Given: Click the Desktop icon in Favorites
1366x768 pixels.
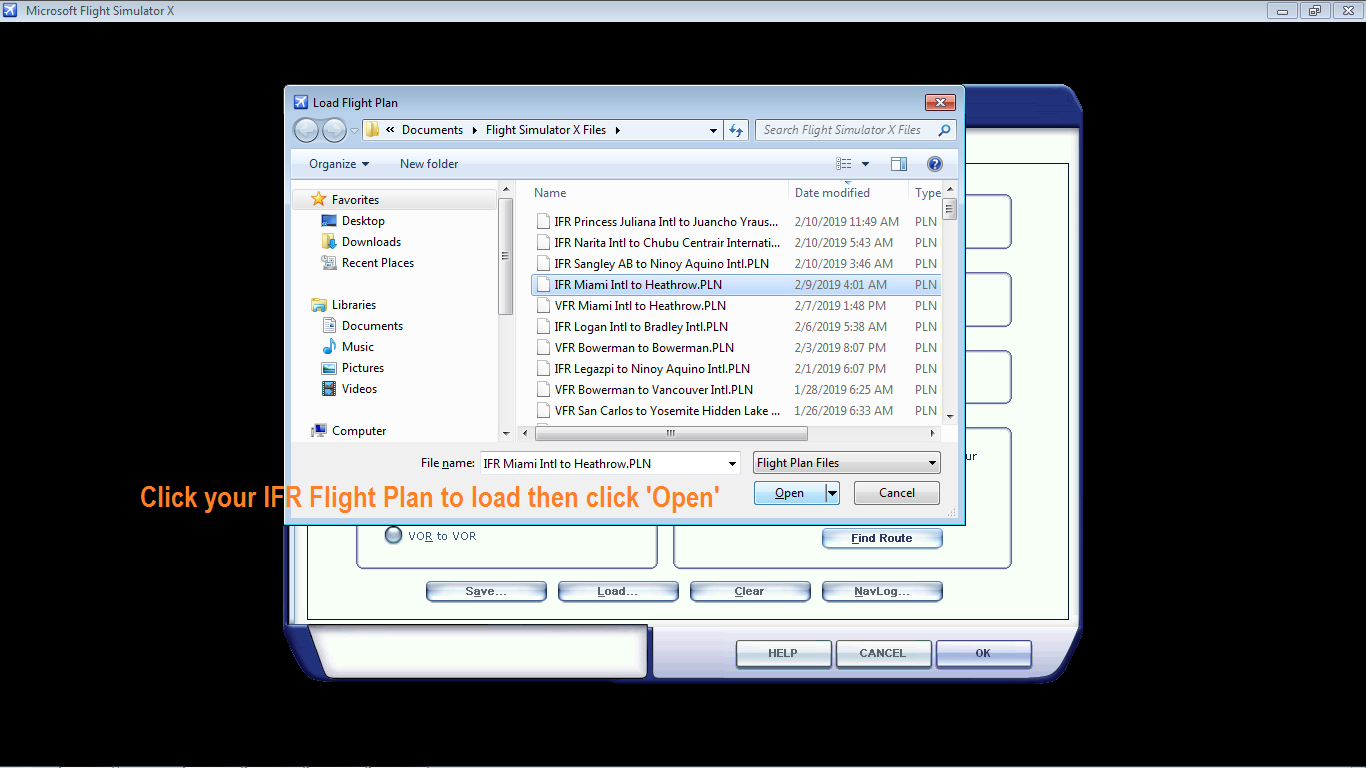Looking at the screenshot, I should point(329,221).
